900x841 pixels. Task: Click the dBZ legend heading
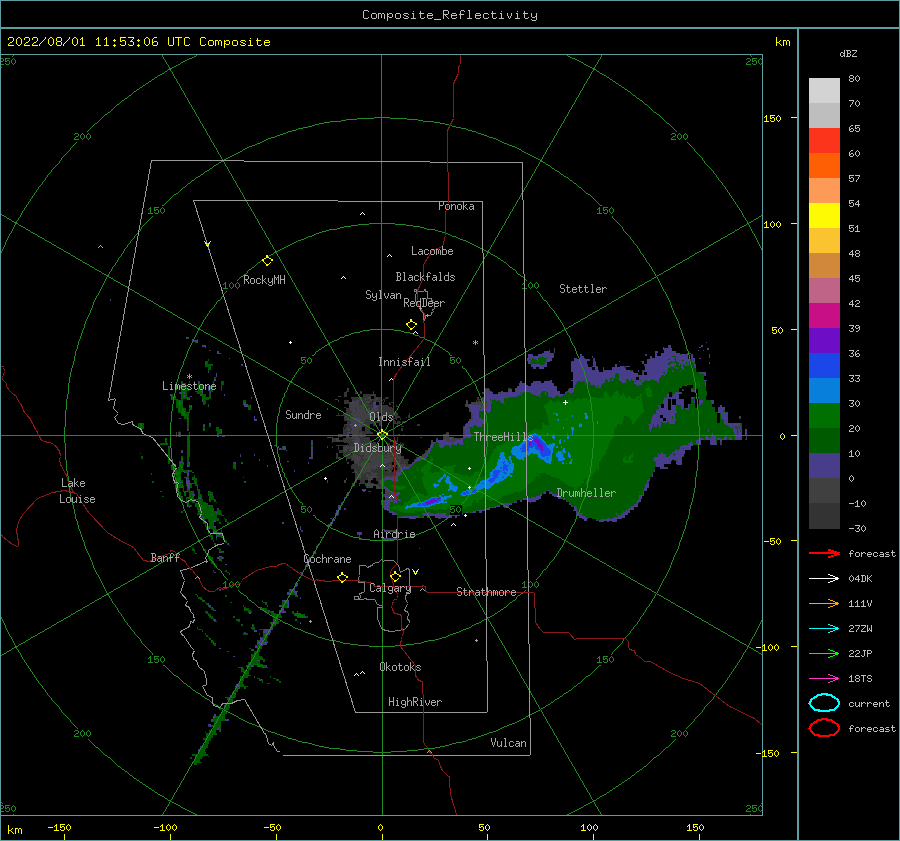848,54
